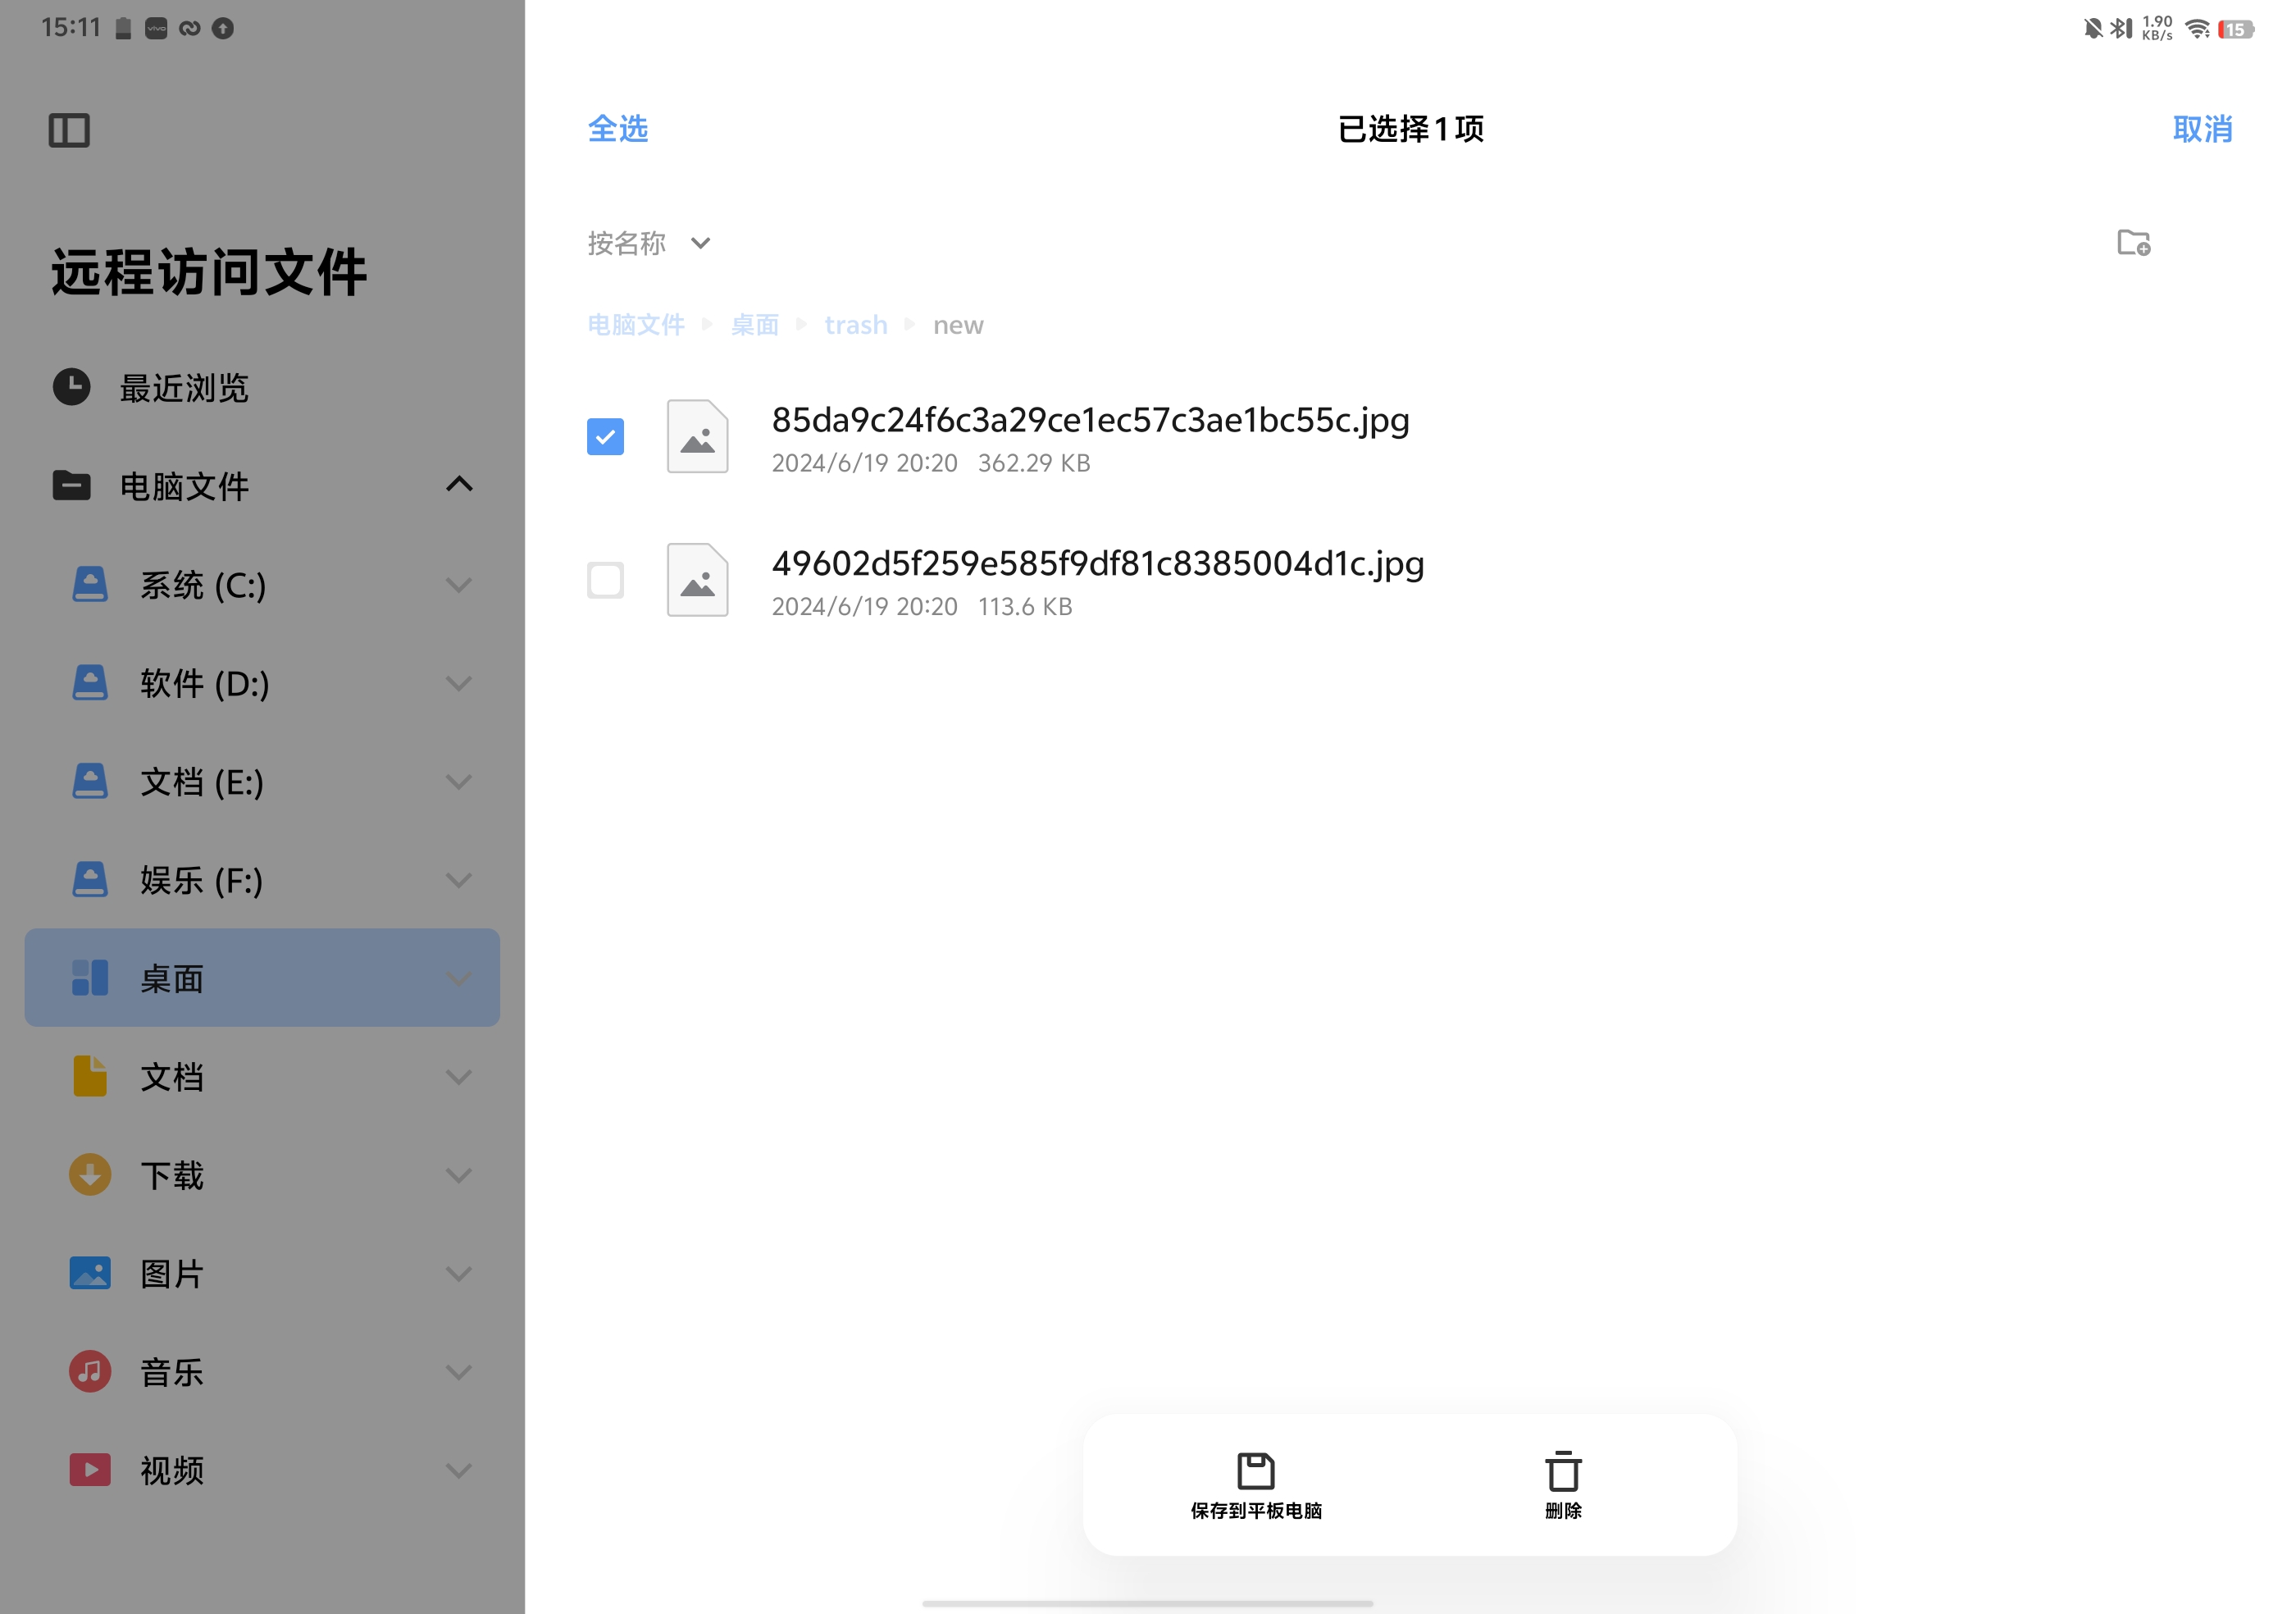The image size is (2296, 1614).
Task: Select 图片 in the sidebar
Action: click(x=172, y=1274)
